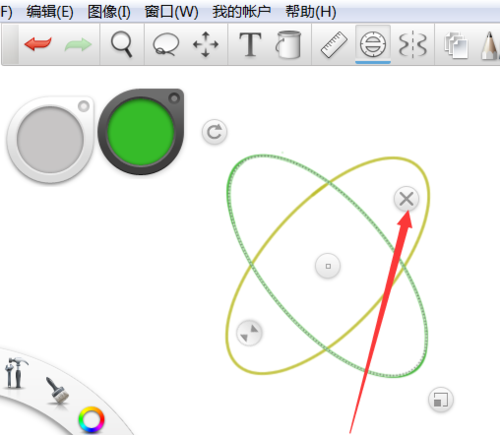500x435 pixels.
Task: Select the Symmetry tool
Action: pyautogui.click(x=413, y=44)
